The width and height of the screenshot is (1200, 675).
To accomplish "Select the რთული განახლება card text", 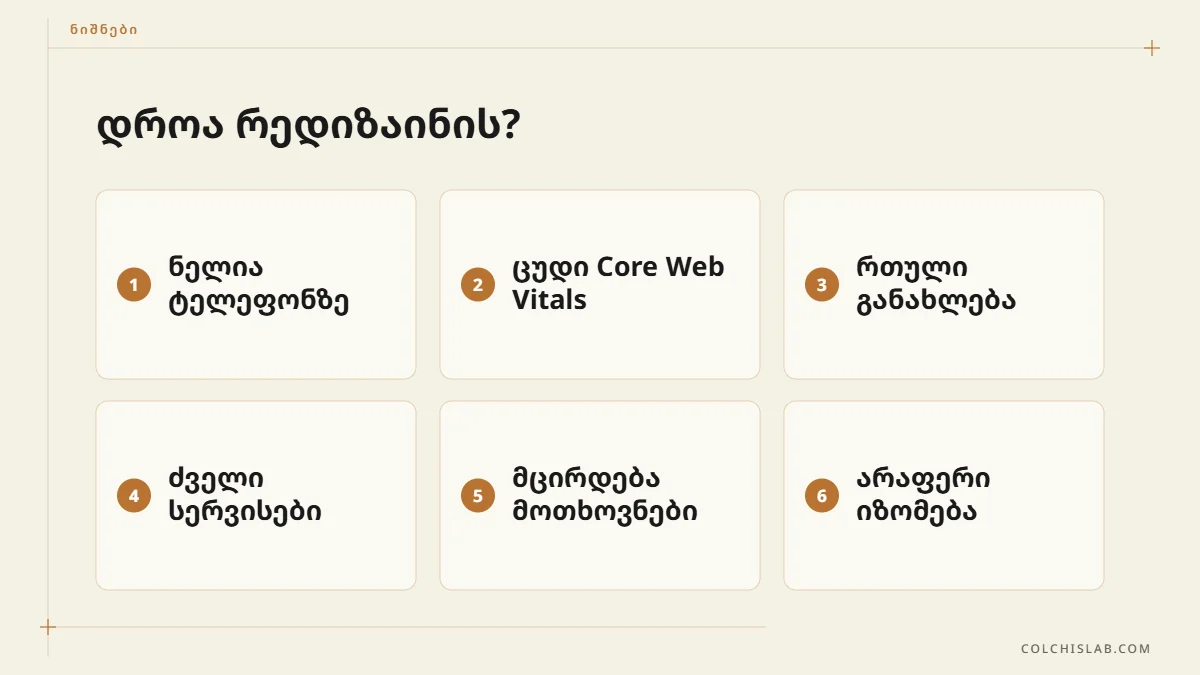I will (x=936, y=285).
